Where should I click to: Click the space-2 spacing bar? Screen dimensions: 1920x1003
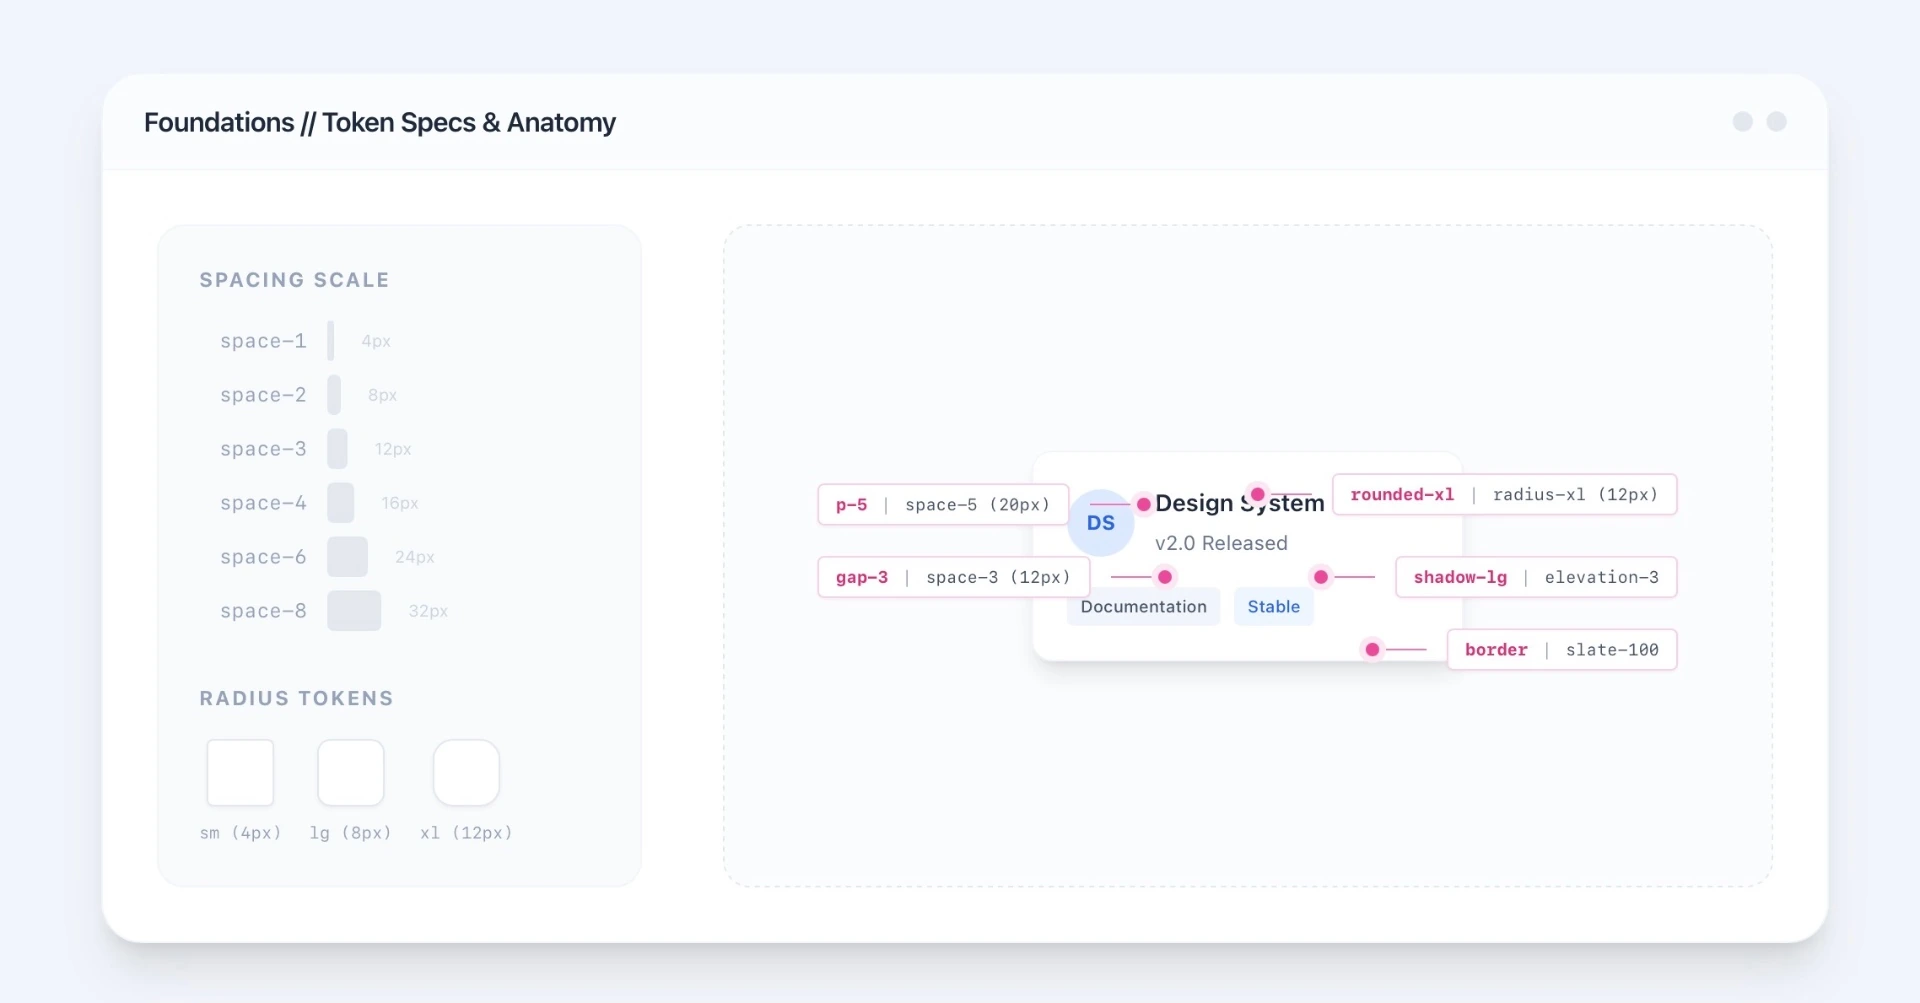[x=334, y=395]
